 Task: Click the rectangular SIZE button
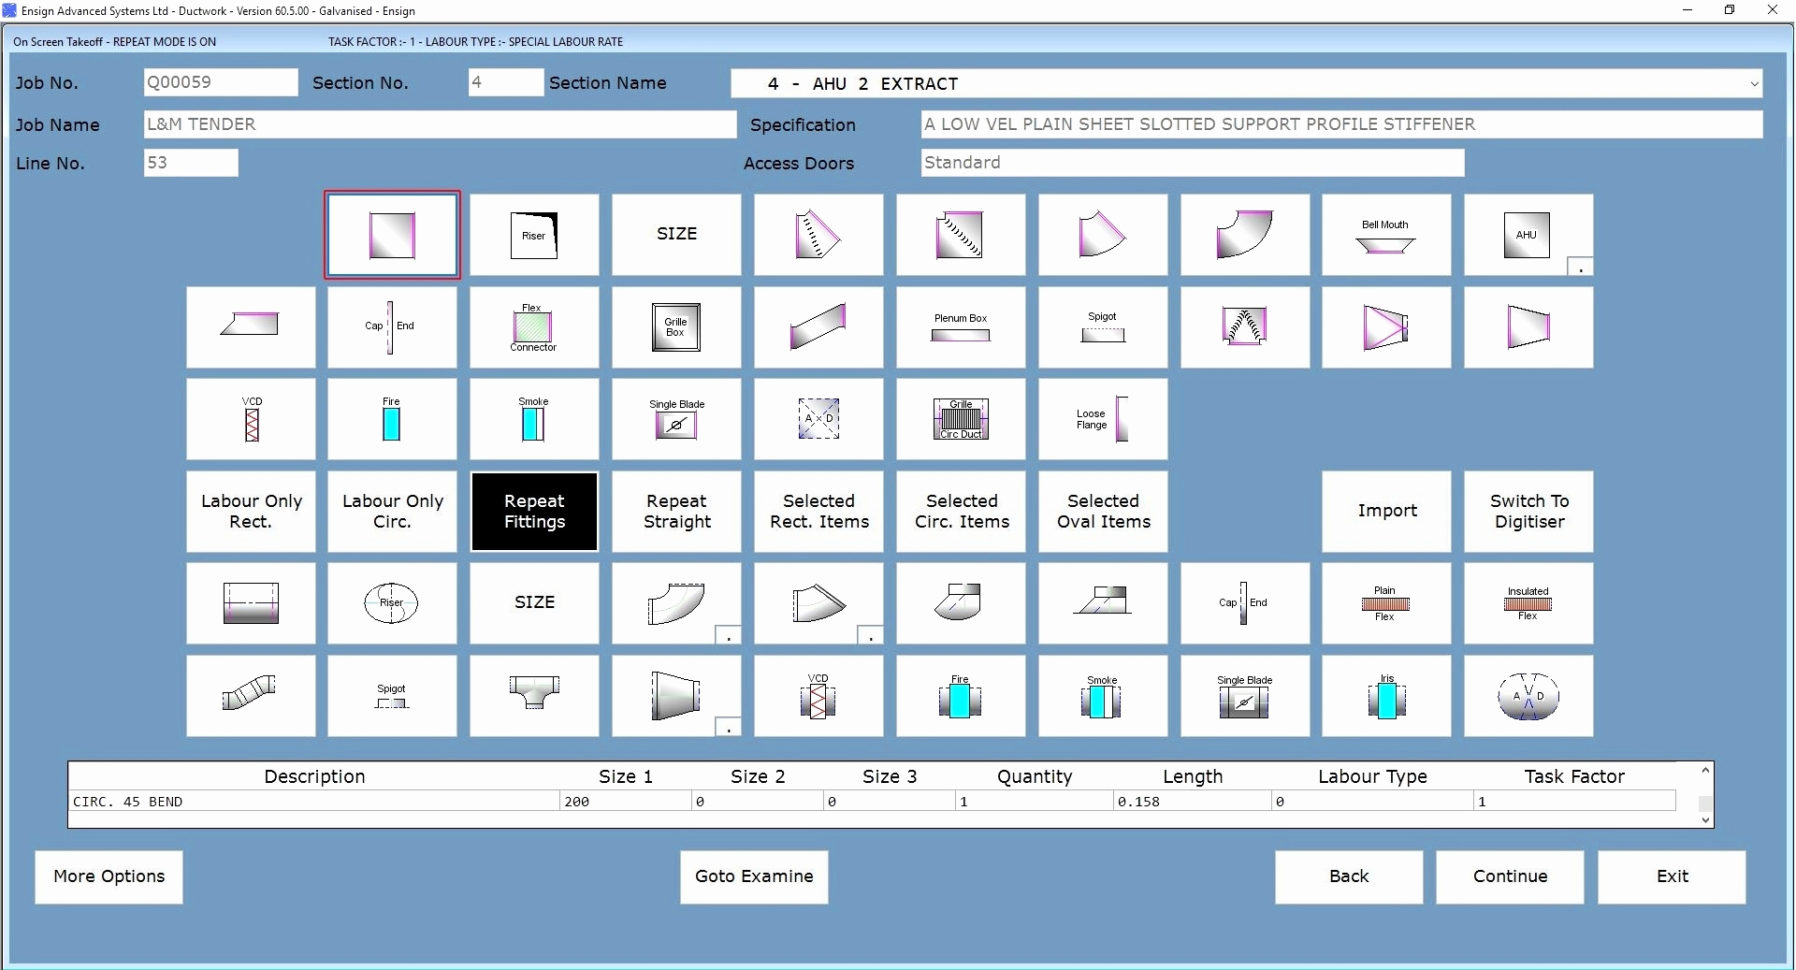676,235
